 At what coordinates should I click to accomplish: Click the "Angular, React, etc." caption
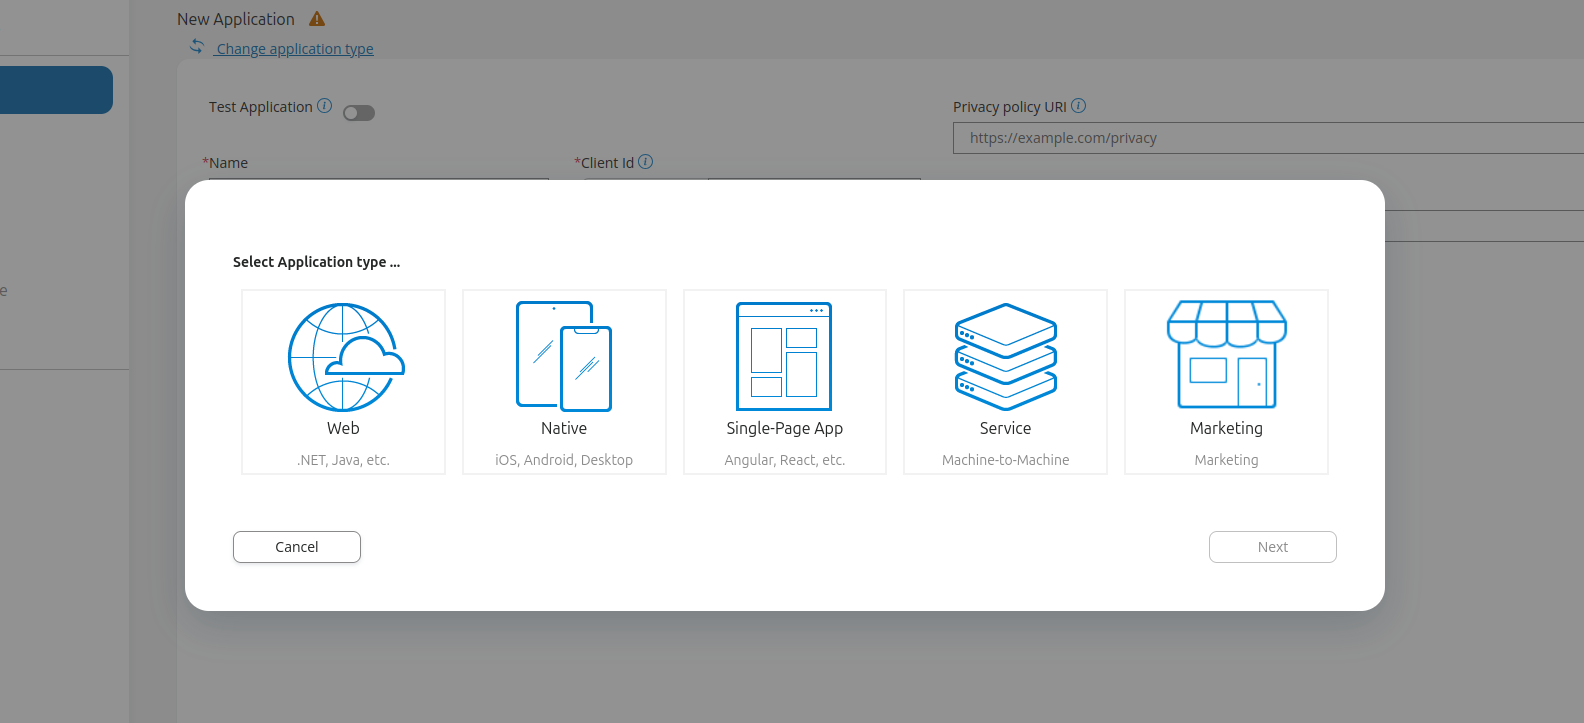(785, 460)
